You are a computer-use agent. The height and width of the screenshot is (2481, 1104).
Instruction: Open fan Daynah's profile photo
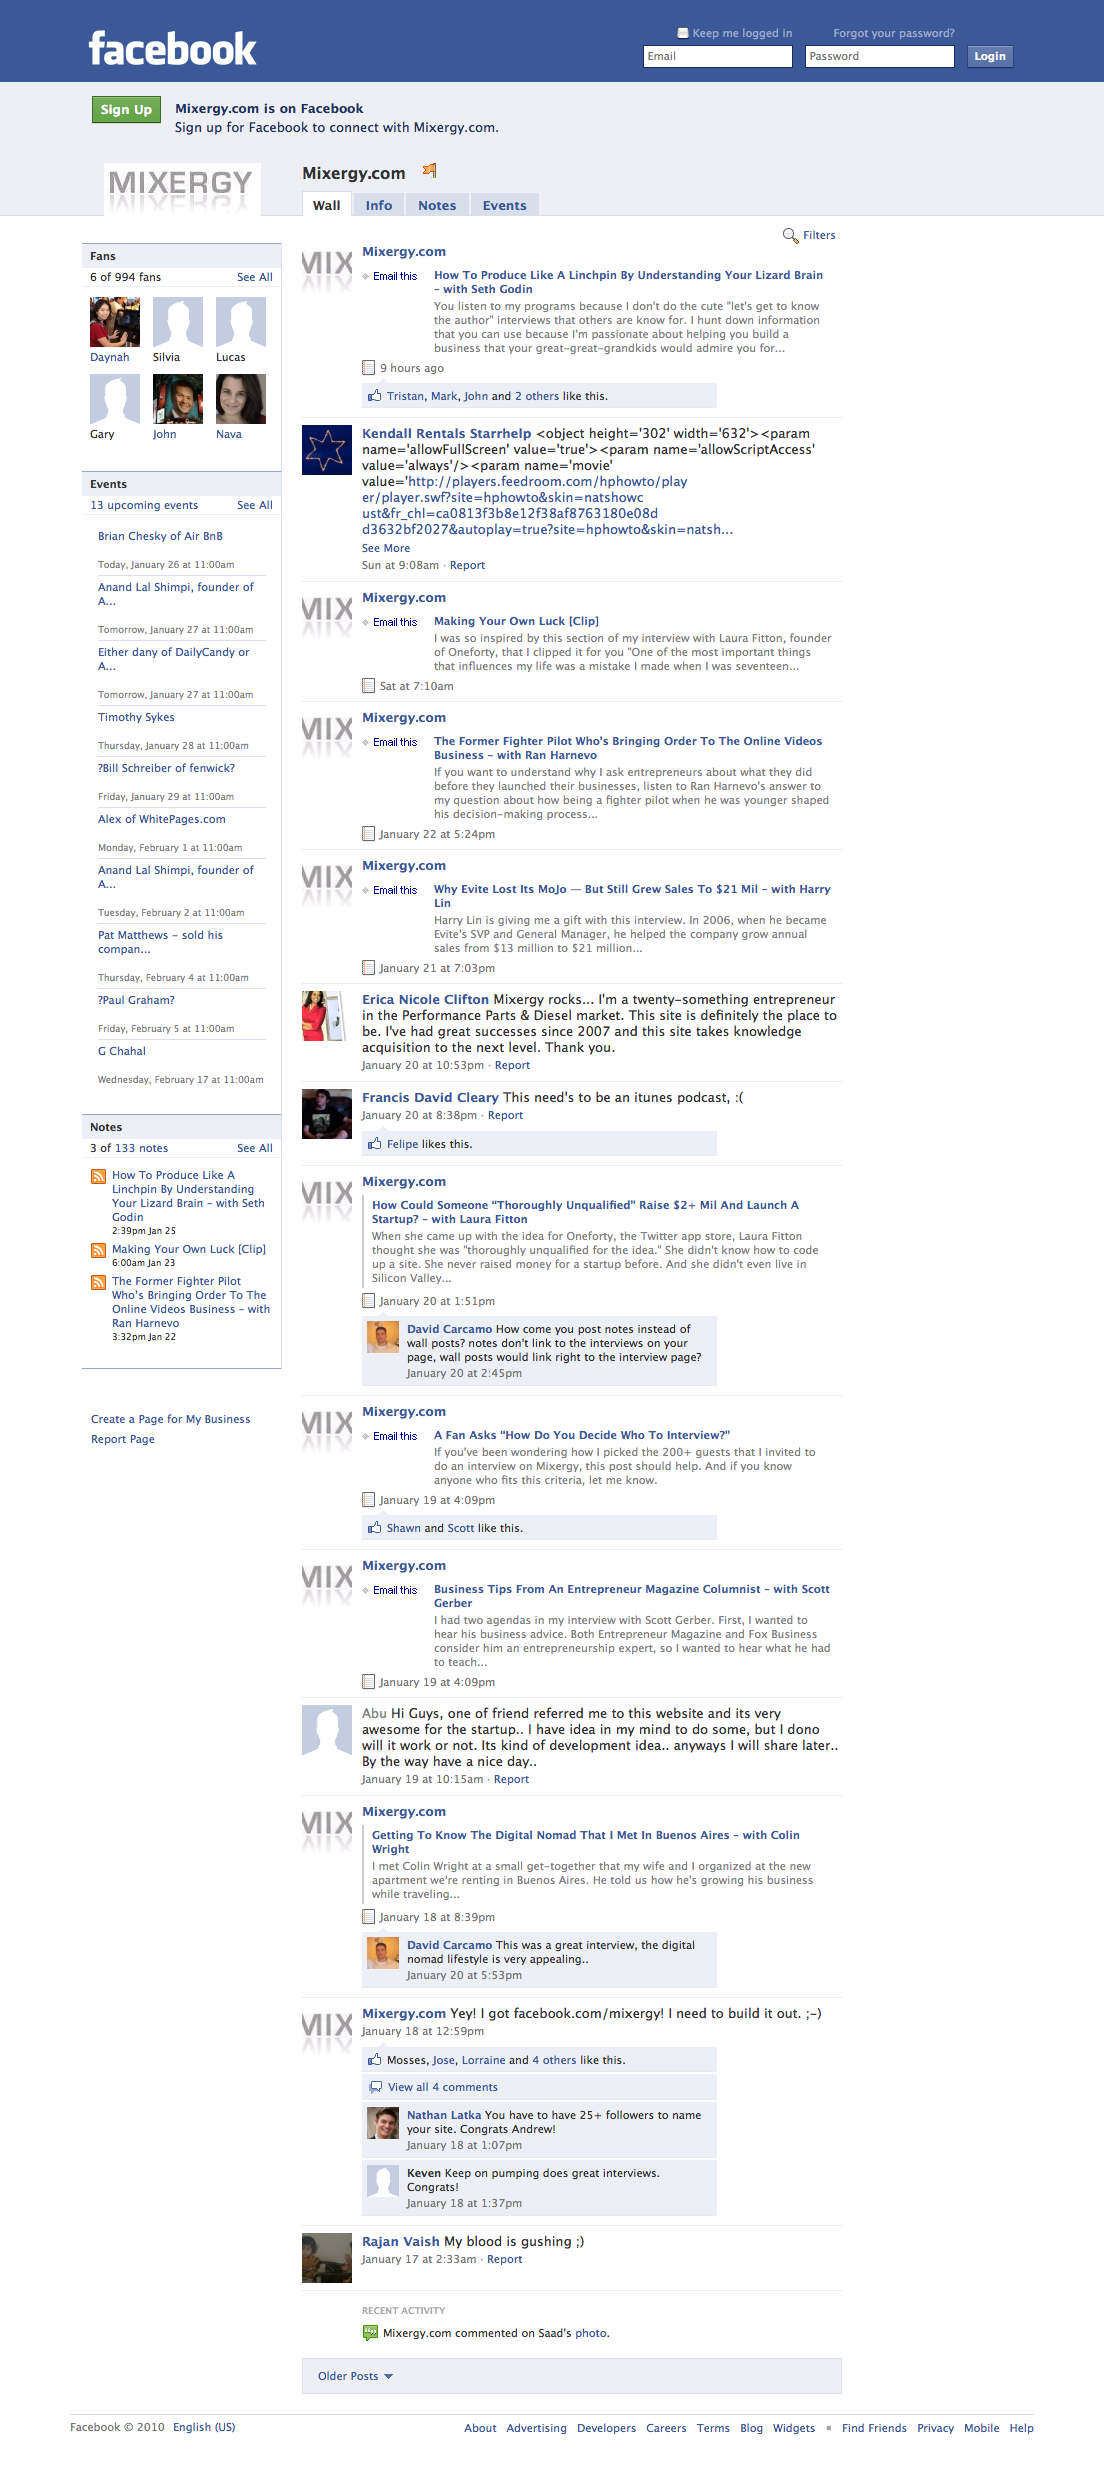tap(114, 322)
